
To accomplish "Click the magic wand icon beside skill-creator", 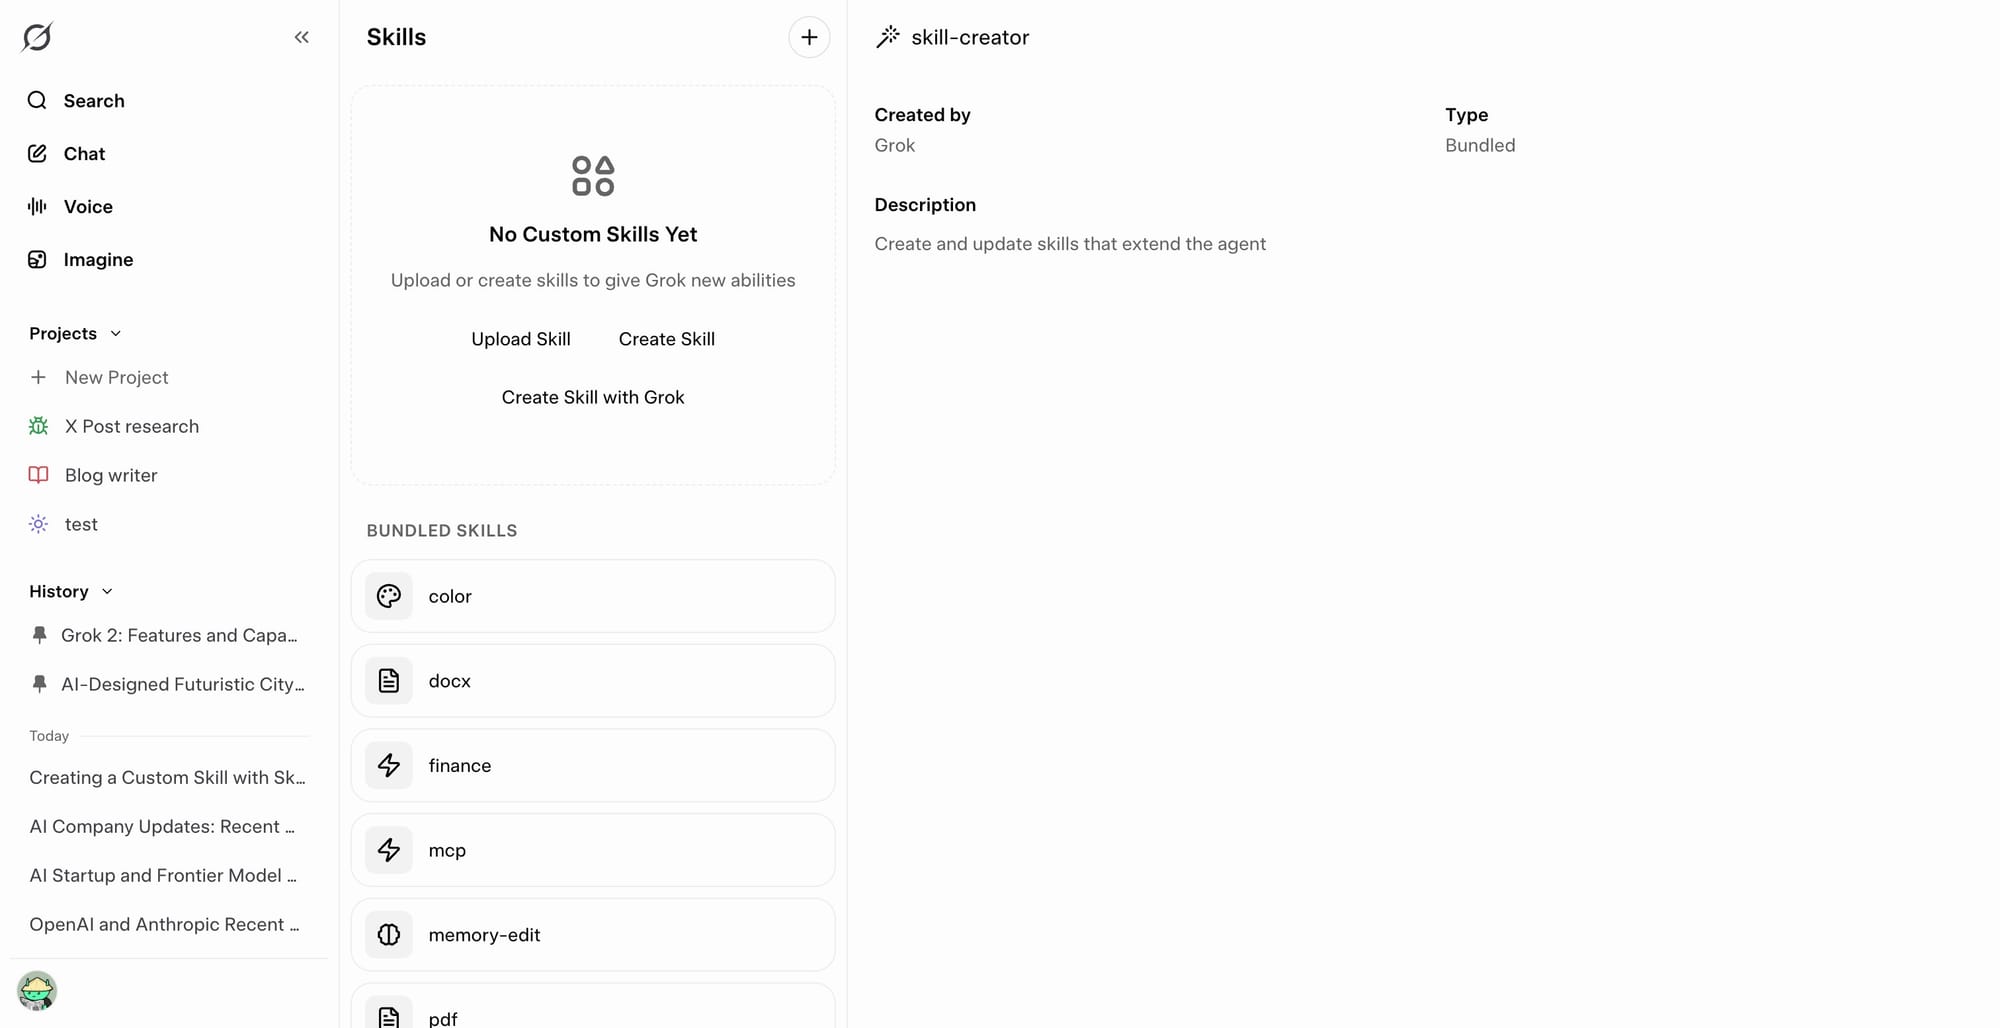I will tap(887, 37).
